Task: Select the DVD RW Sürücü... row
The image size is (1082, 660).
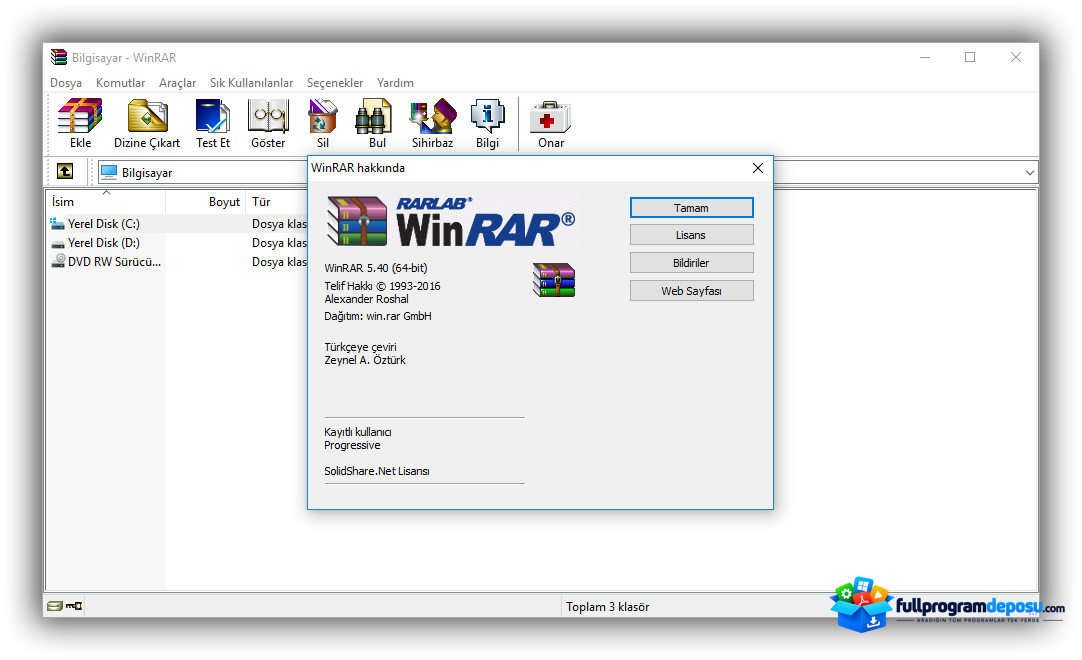Action: pos(177,262)
